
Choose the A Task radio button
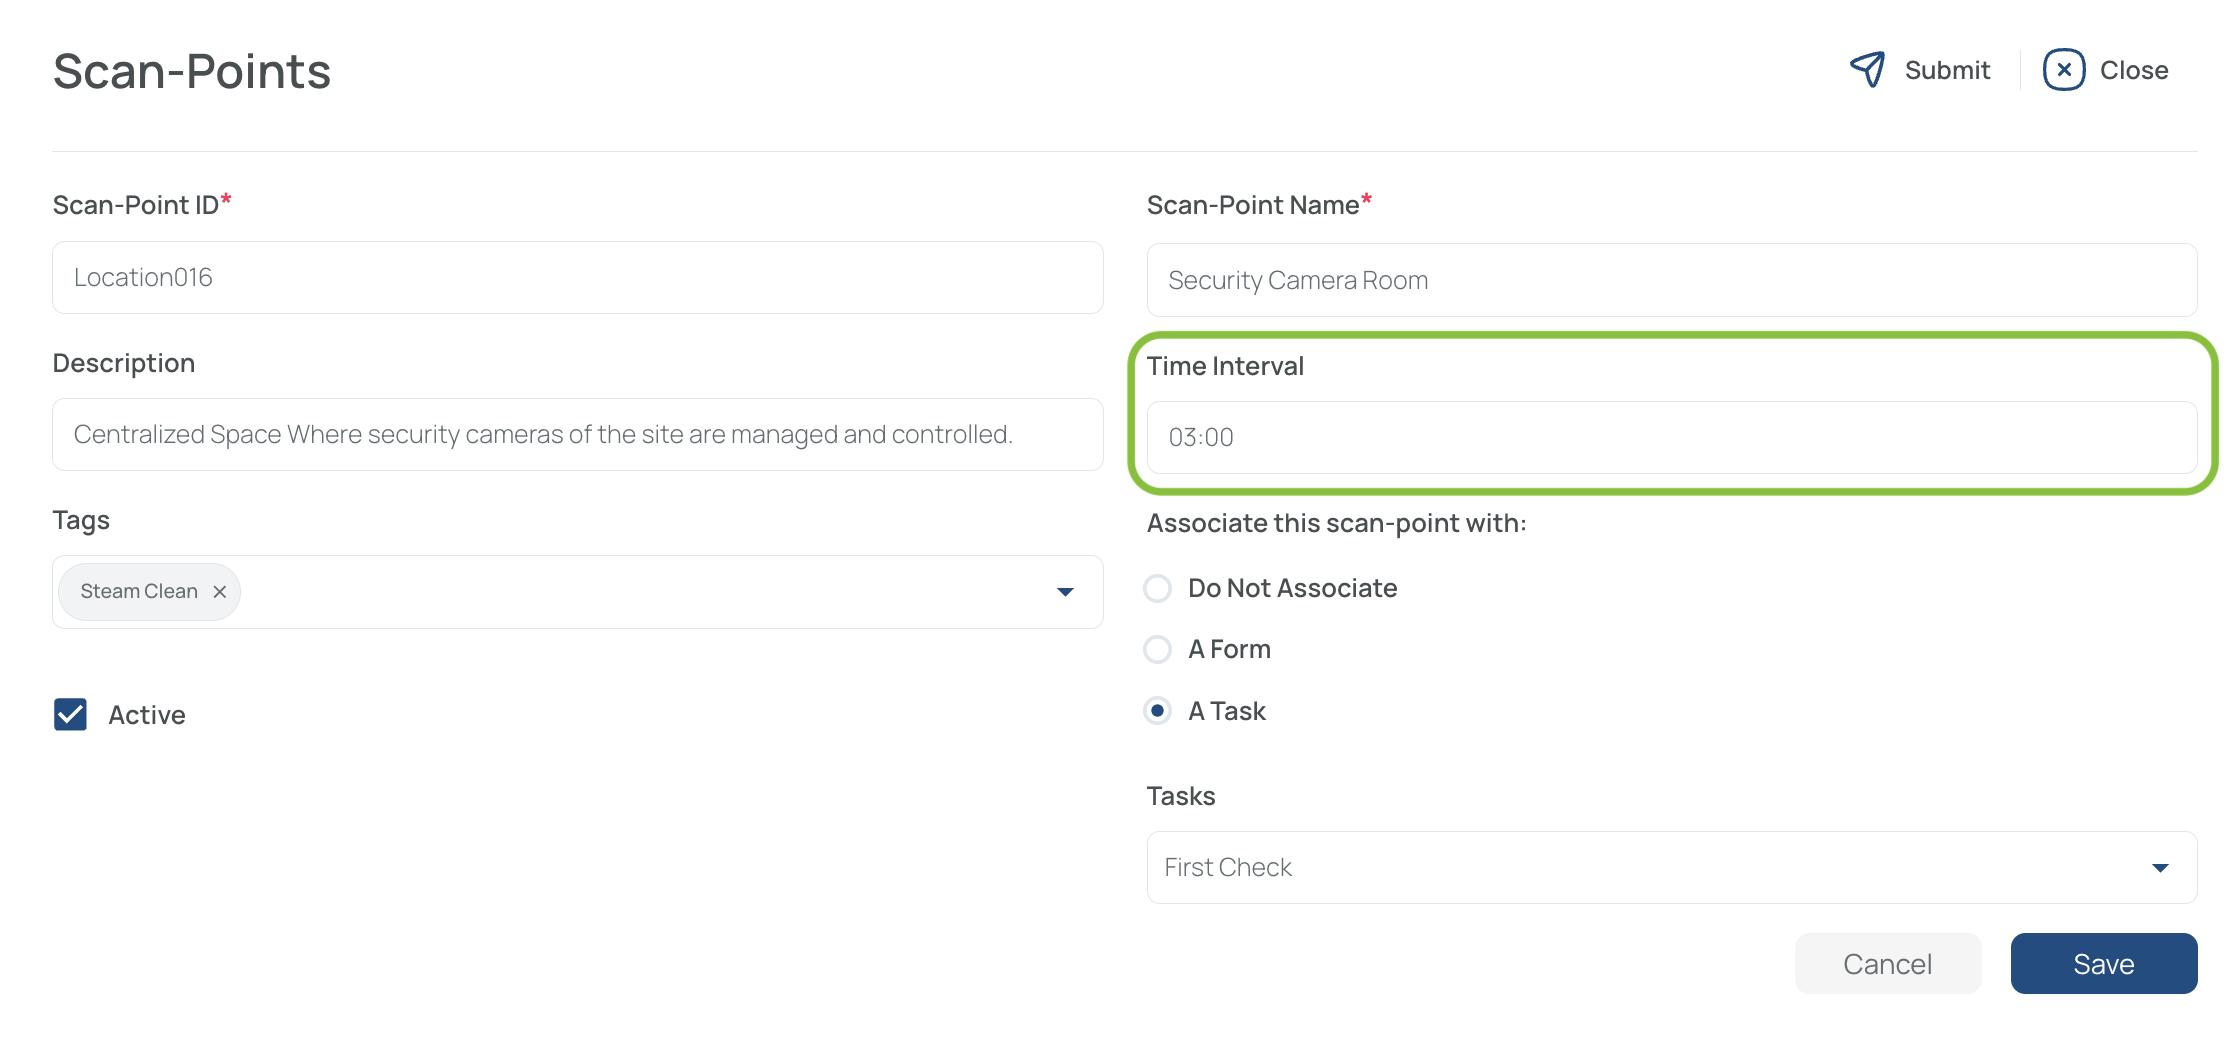pos(1157,711)
